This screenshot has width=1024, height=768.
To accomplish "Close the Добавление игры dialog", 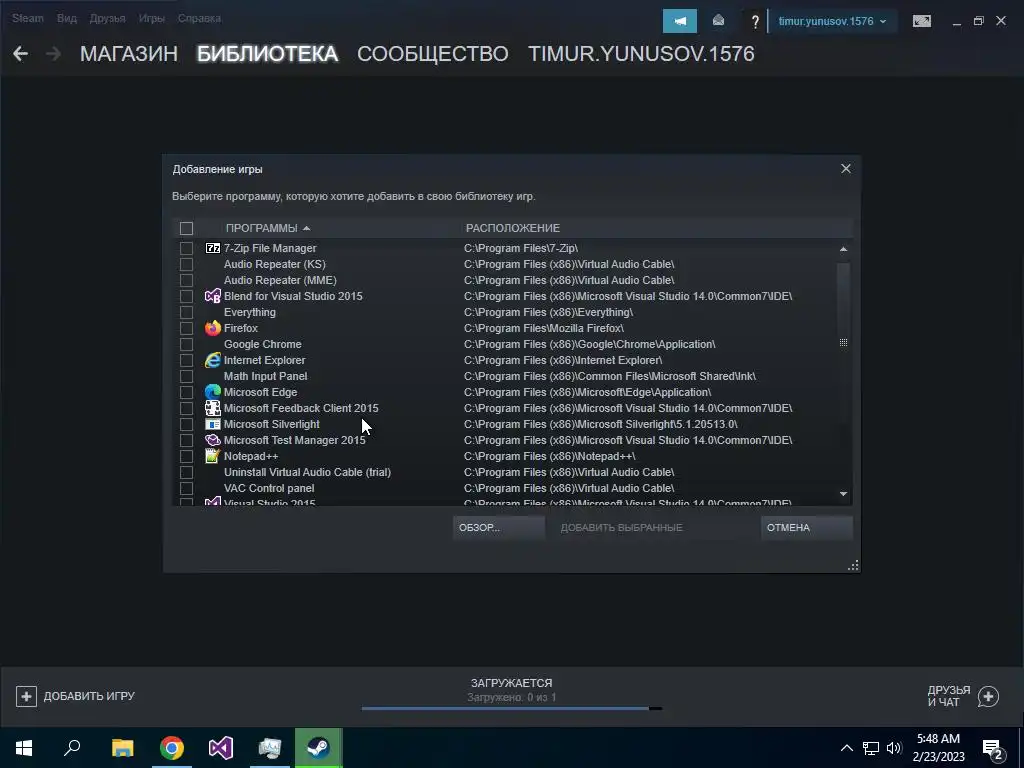I will (x=846, y=168).
